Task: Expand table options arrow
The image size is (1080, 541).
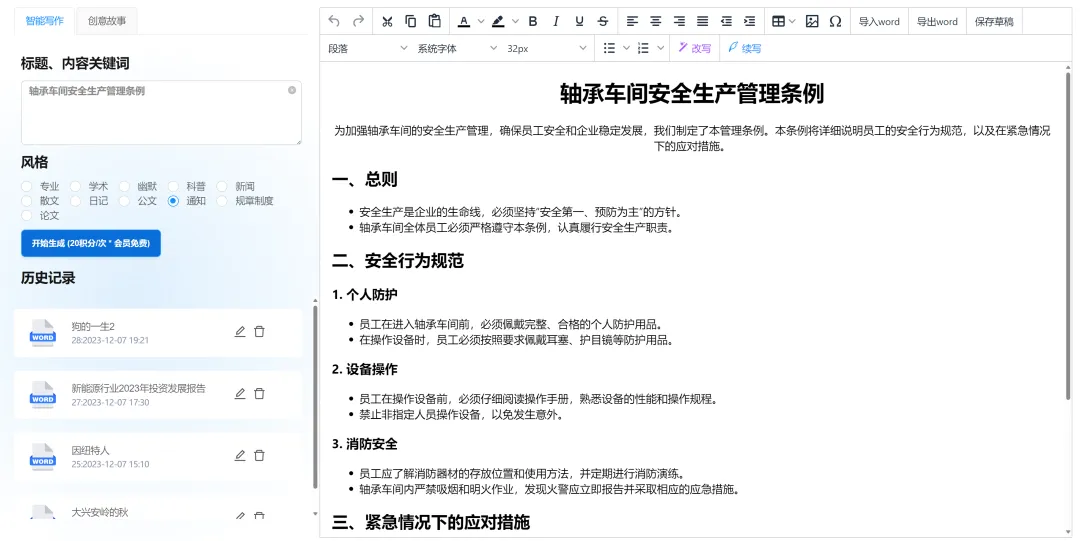Action: tap(792, 21)
